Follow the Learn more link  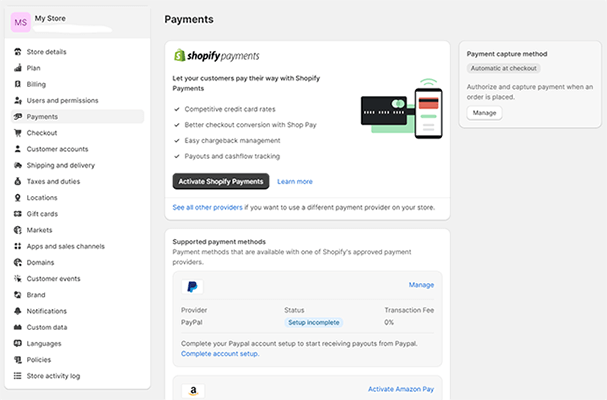pos(295,181)
